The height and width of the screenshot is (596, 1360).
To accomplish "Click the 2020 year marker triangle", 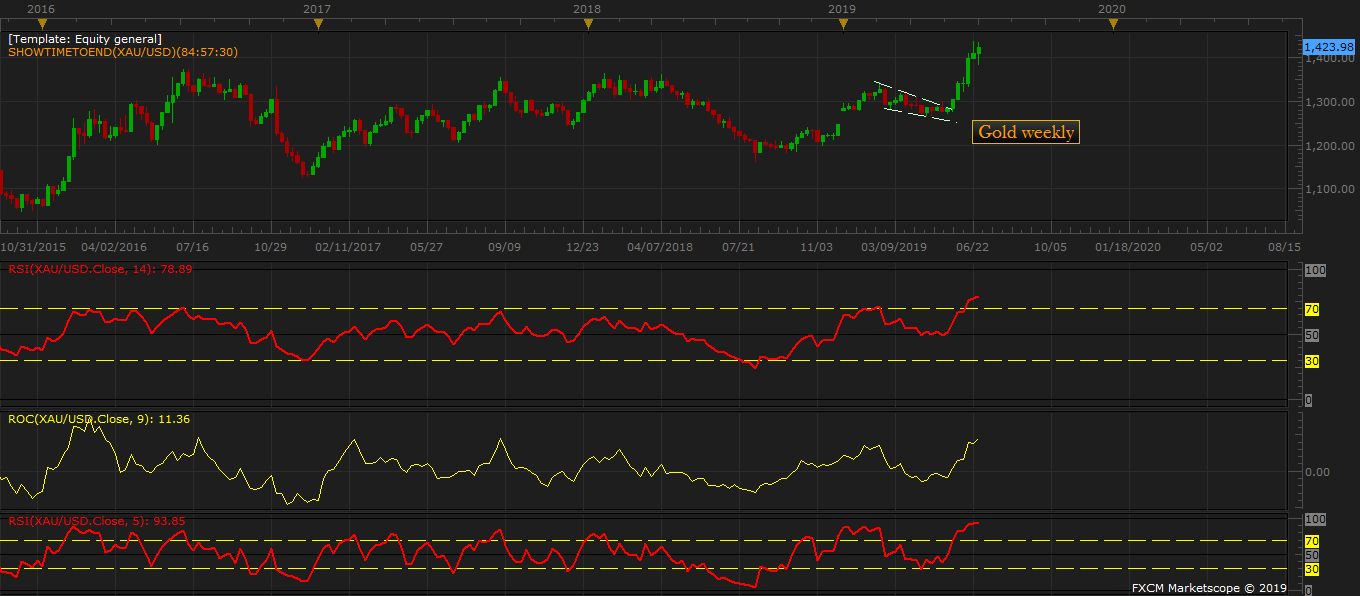I will [1113, 24].
